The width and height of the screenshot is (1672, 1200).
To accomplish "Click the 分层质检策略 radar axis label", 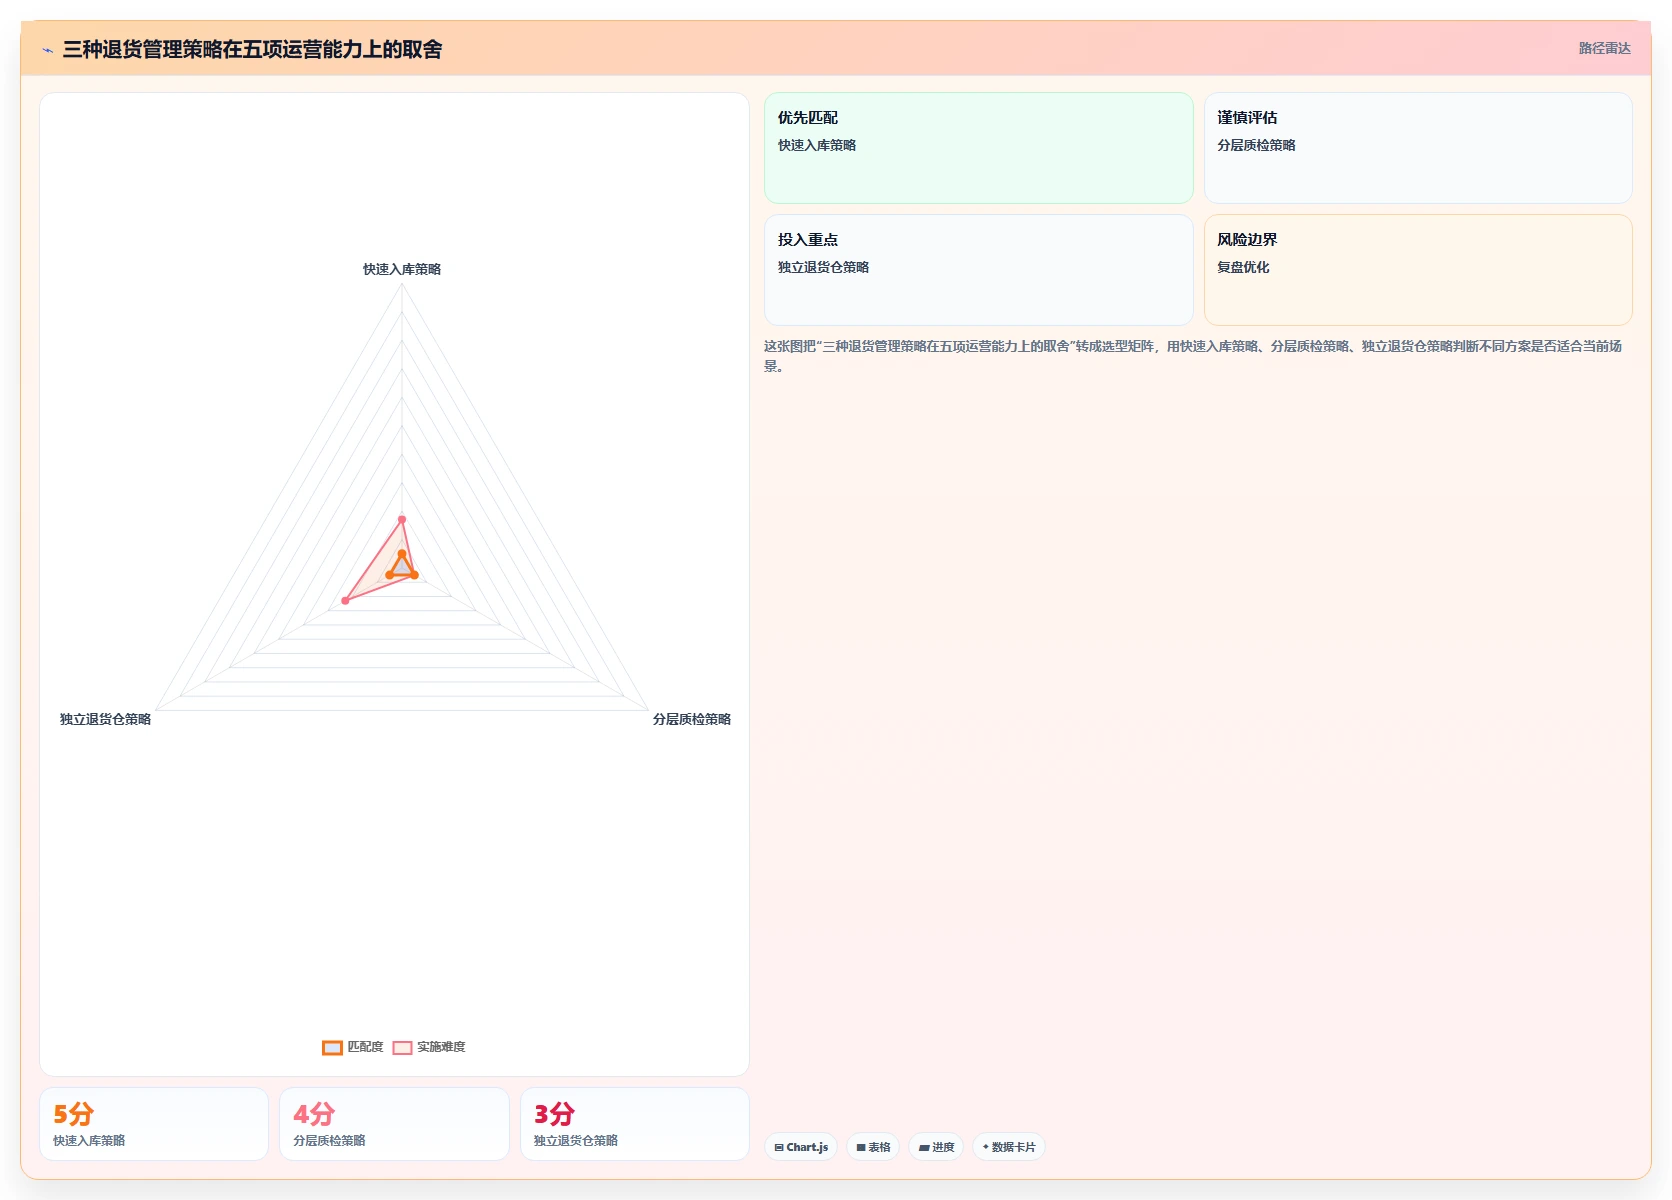I will pos(692,719).
